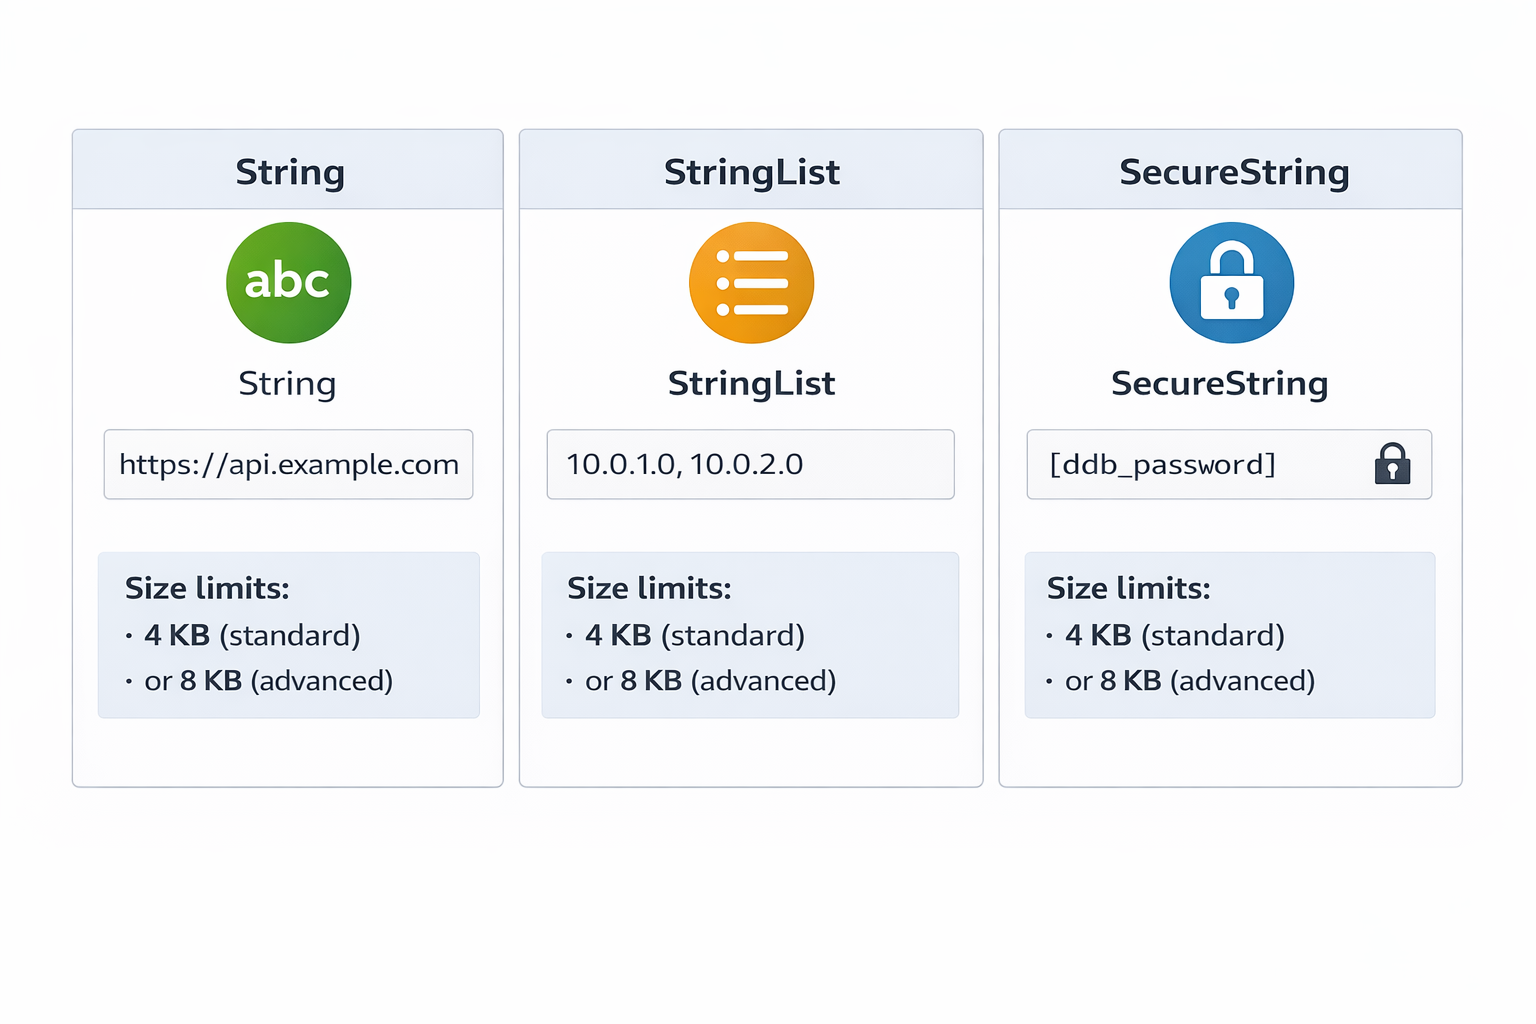The width and height of the screenshot is (1536, 1024).
Task: Click the green abc String icon
Action: (x=288, y=282)
